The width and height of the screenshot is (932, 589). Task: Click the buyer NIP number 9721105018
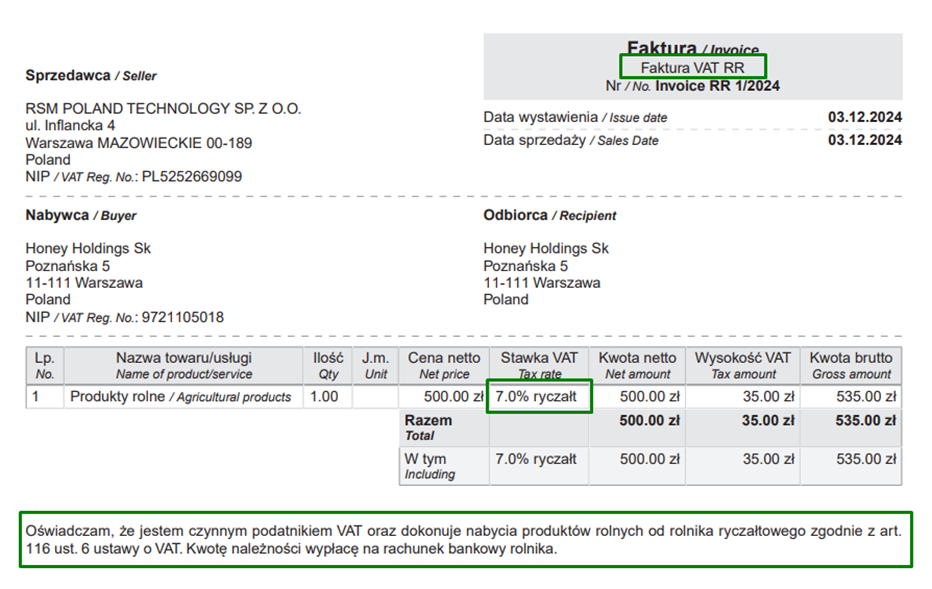(182, 317)
